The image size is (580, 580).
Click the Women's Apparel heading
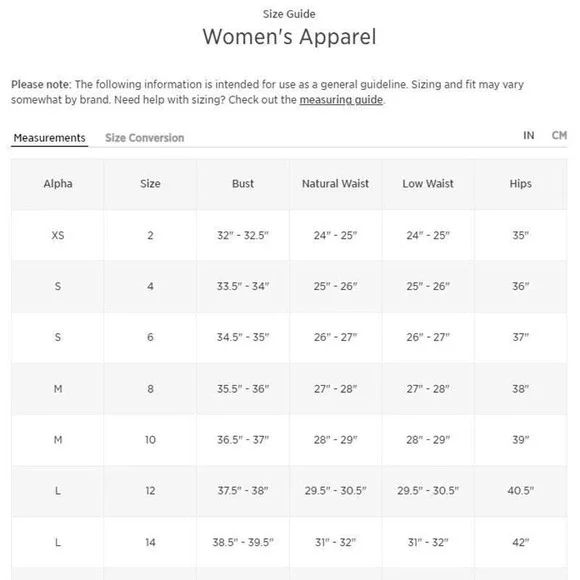click(x=289, y=37)
